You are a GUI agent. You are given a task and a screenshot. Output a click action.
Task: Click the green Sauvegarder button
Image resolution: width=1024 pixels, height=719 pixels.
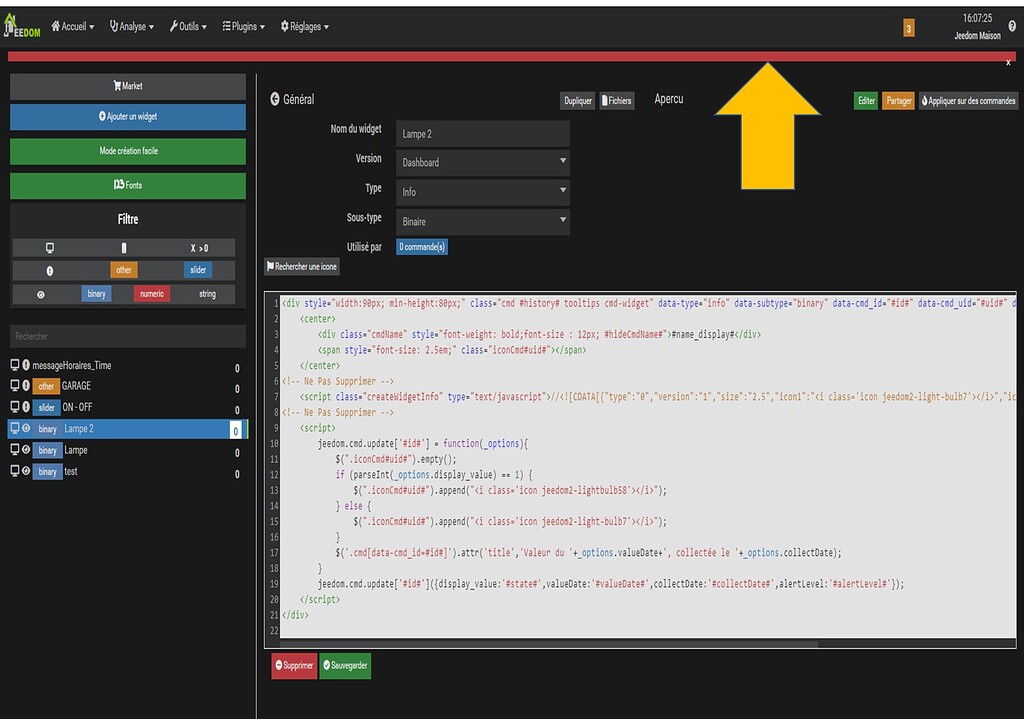pyautogui.click(x=345, y=665)
